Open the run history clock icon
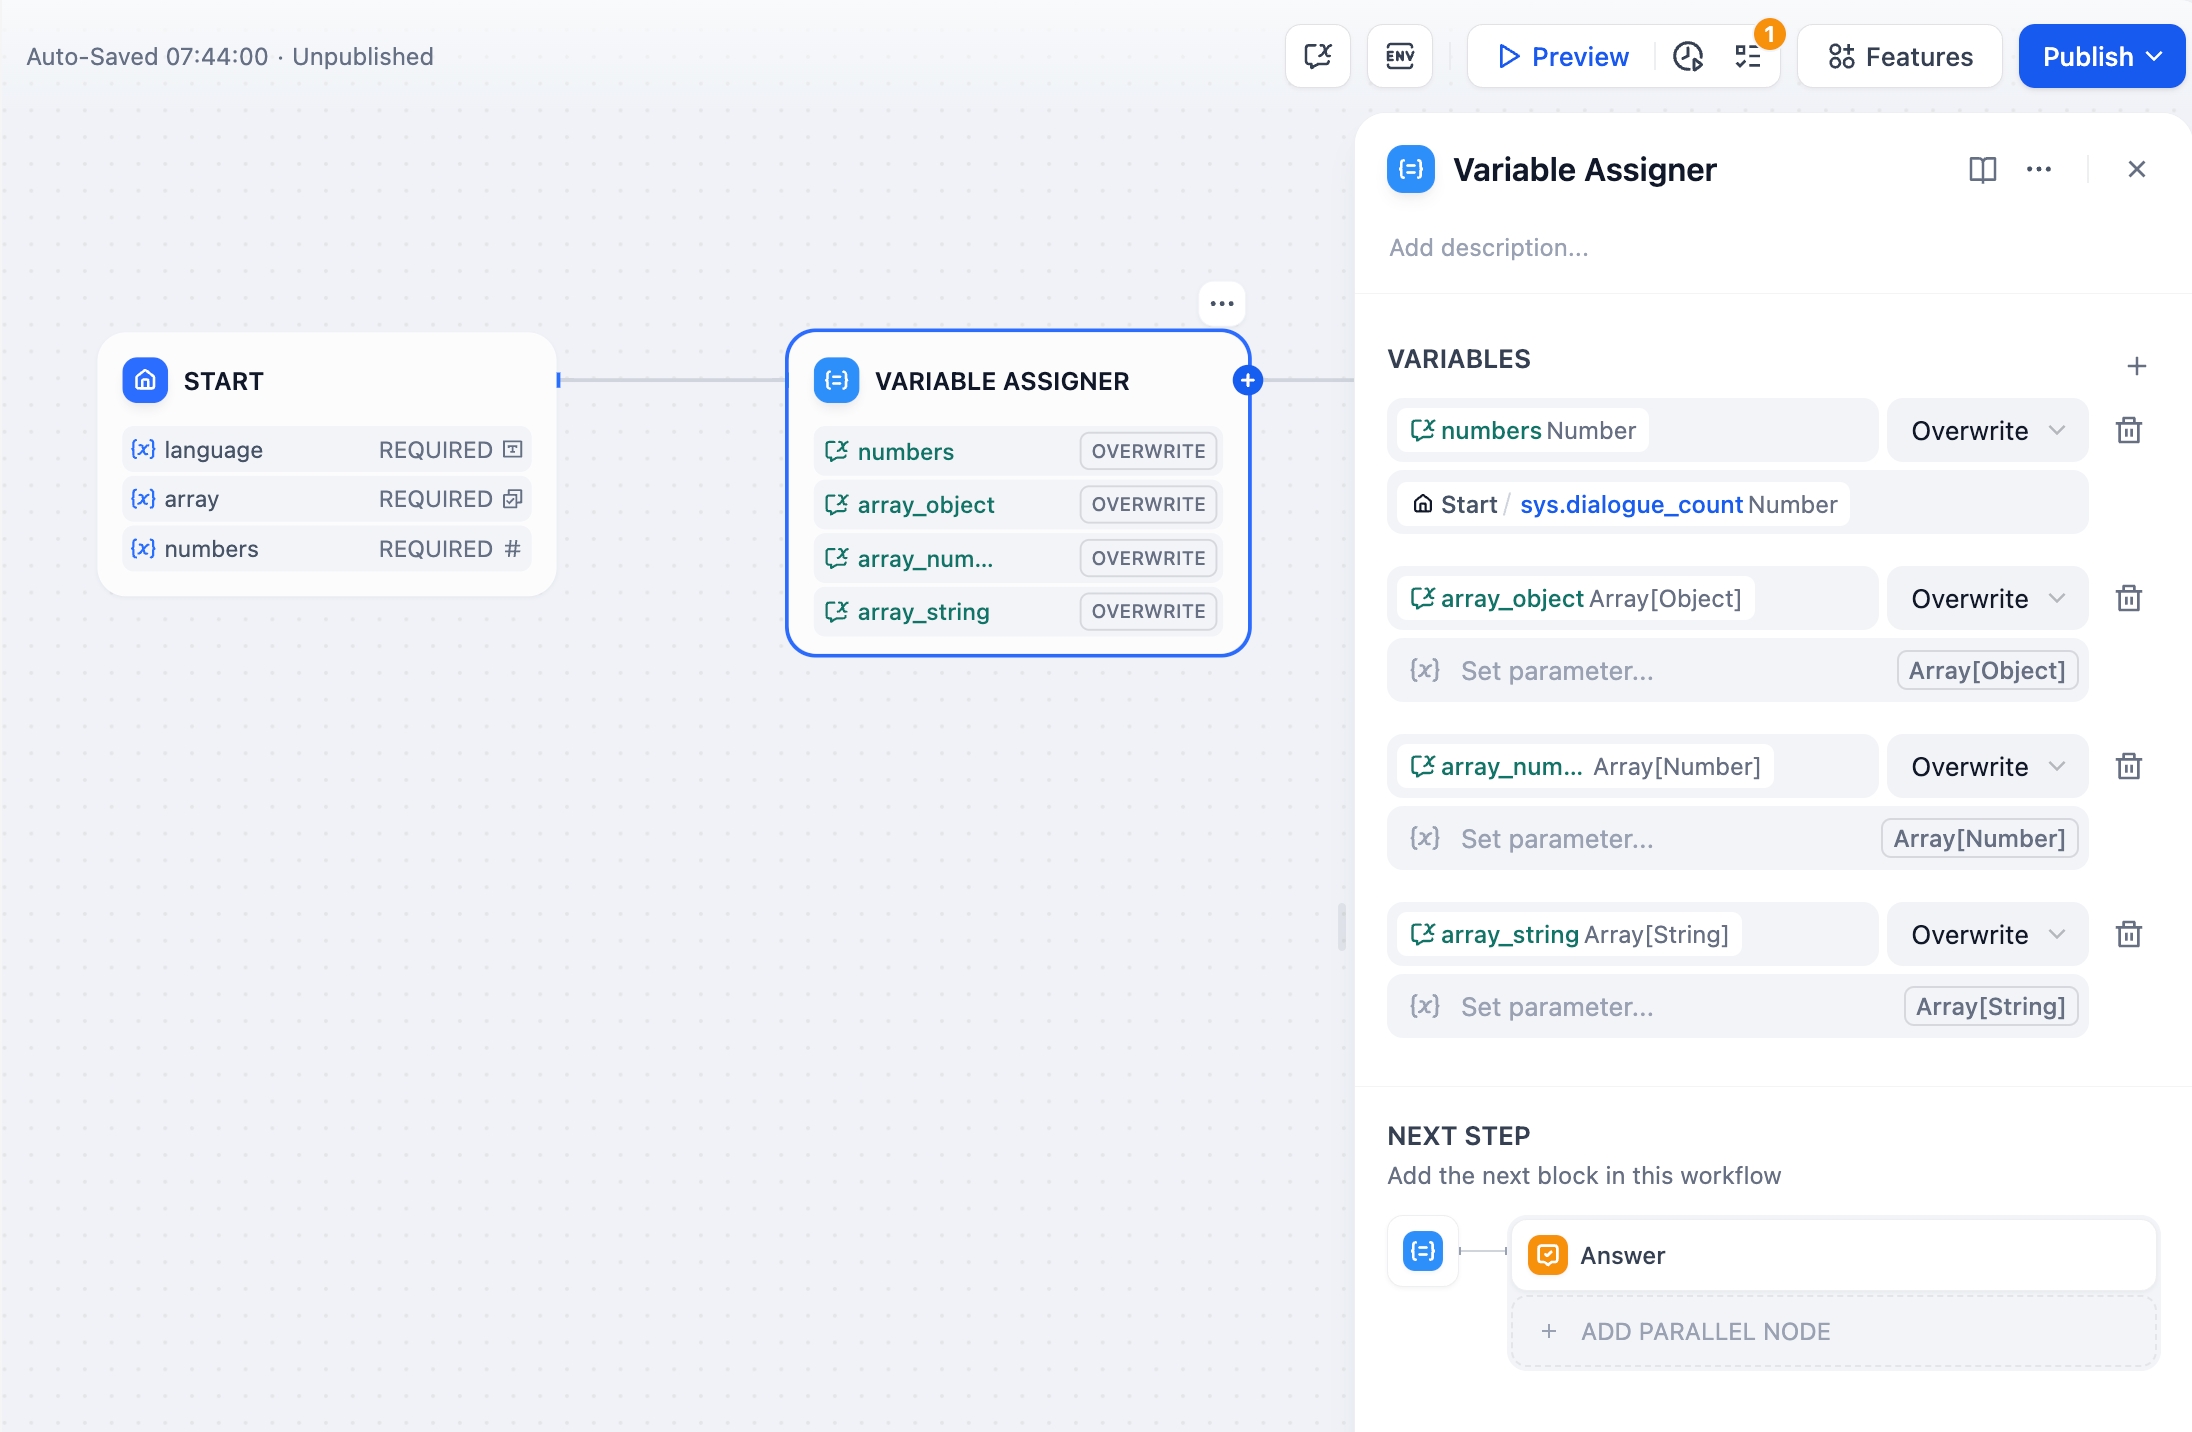2192x1432 pixels. click(1688, 56)
